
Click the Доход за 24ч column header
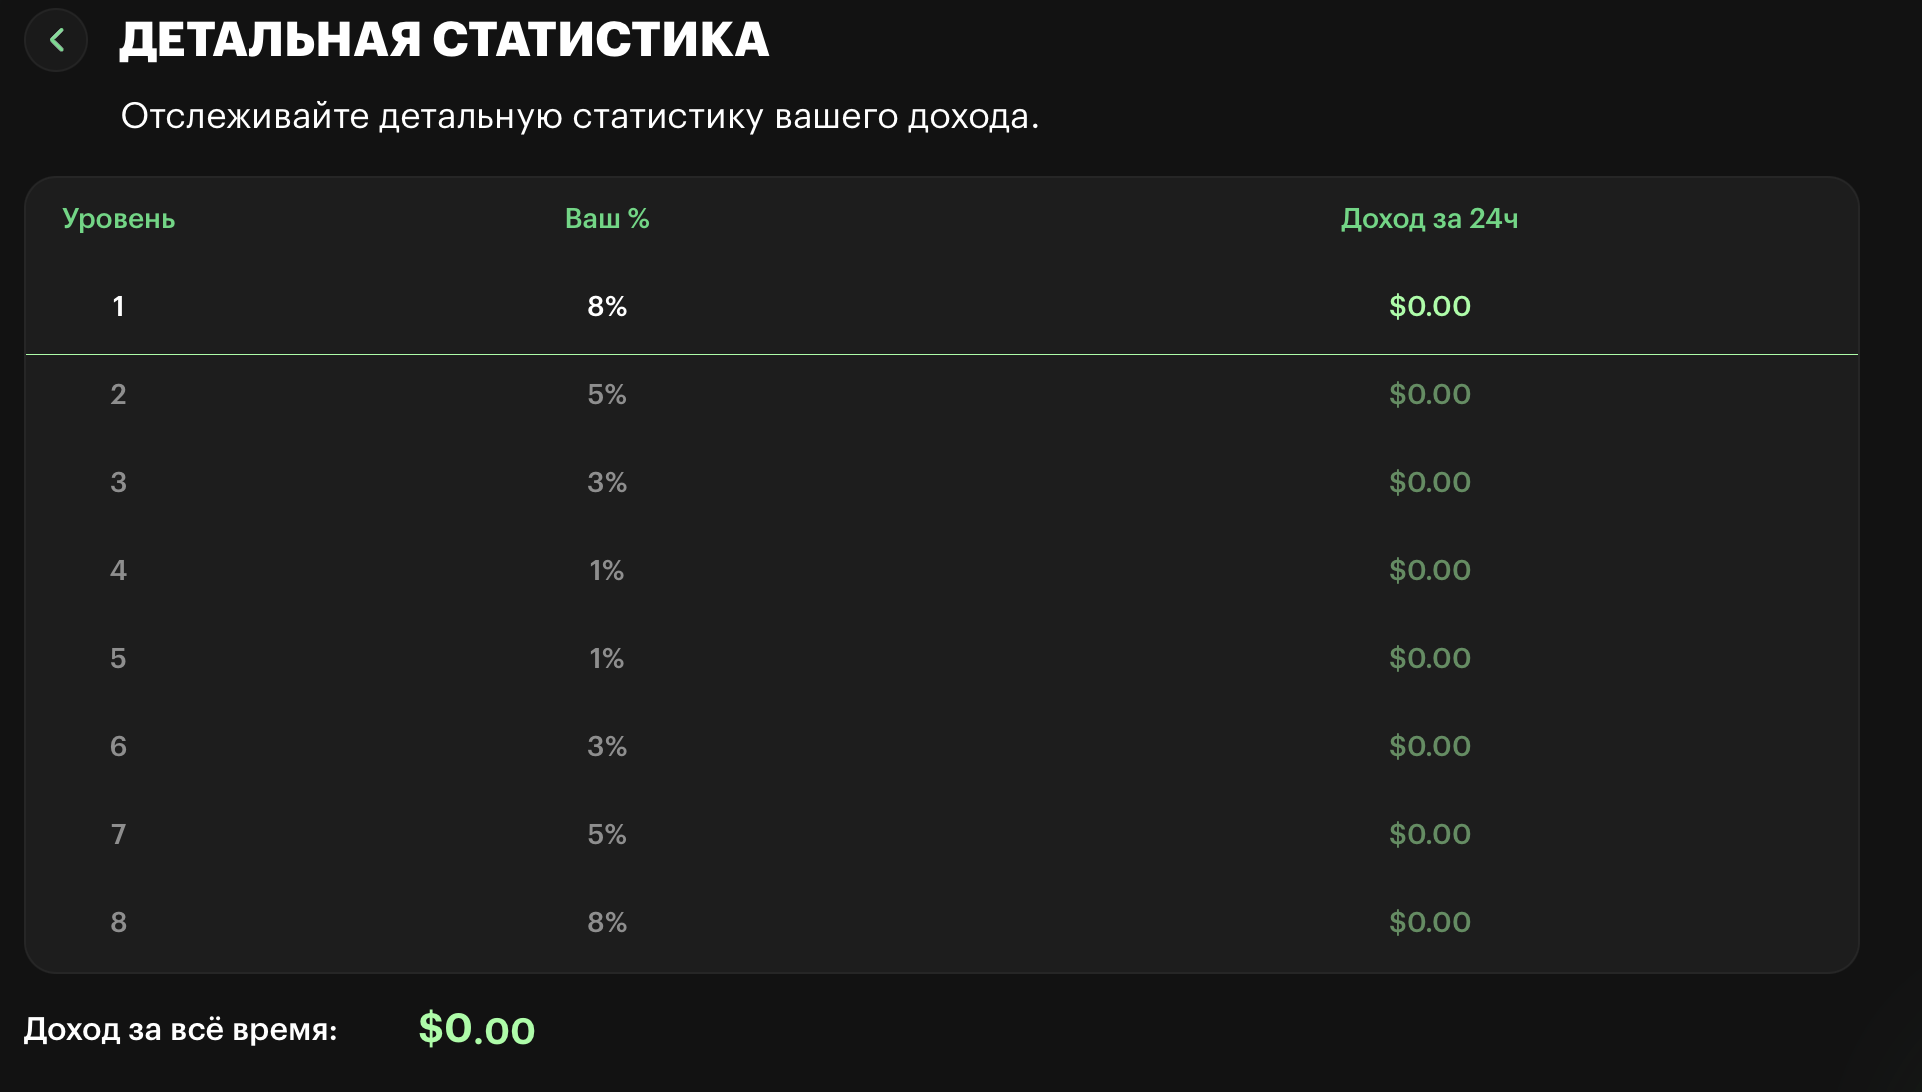[1429, 219]
